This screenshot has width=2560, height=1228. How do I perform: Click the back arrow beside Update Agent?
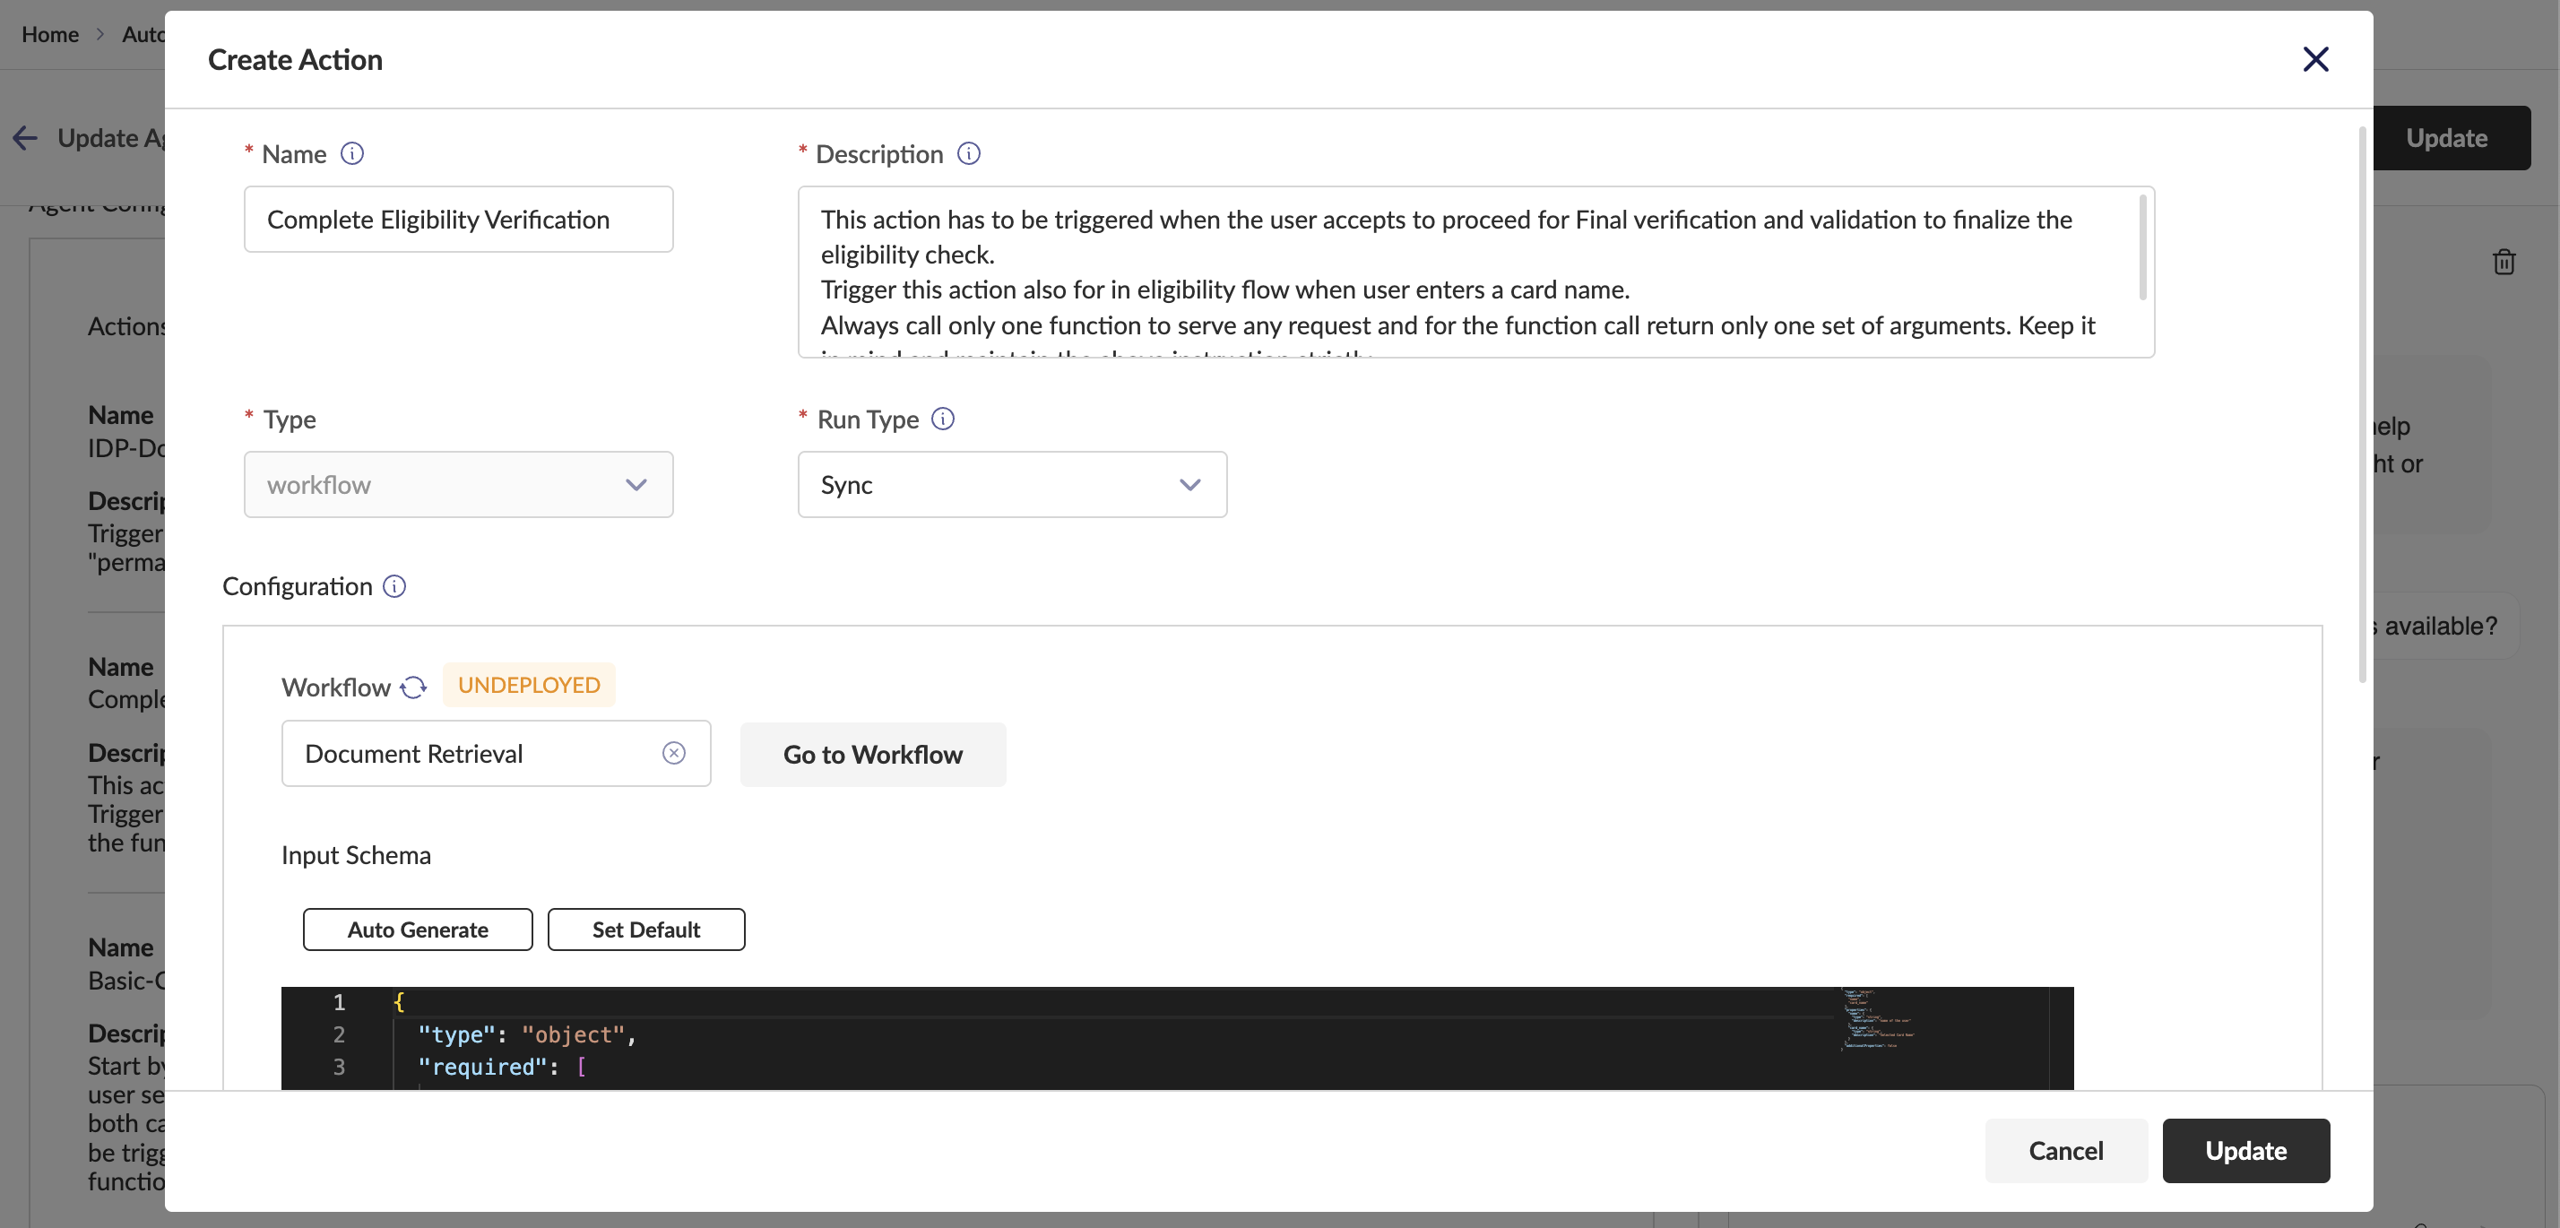(x=25, y=138)
